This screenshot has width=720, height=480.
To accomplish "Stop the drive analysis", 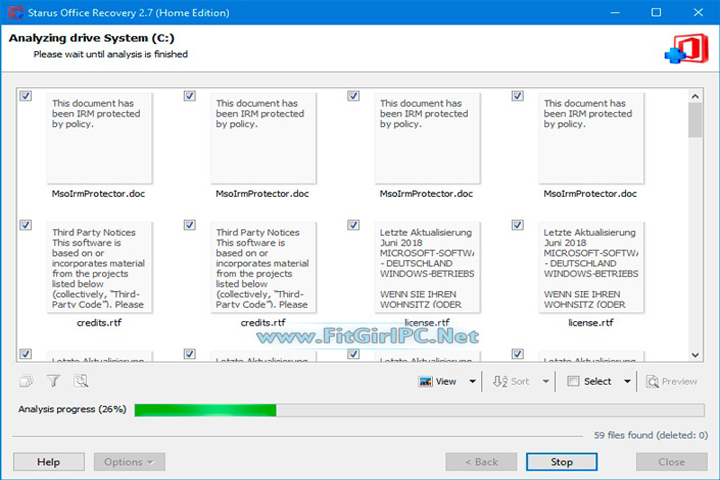I will pyautogui.click(x=562, y=462).
